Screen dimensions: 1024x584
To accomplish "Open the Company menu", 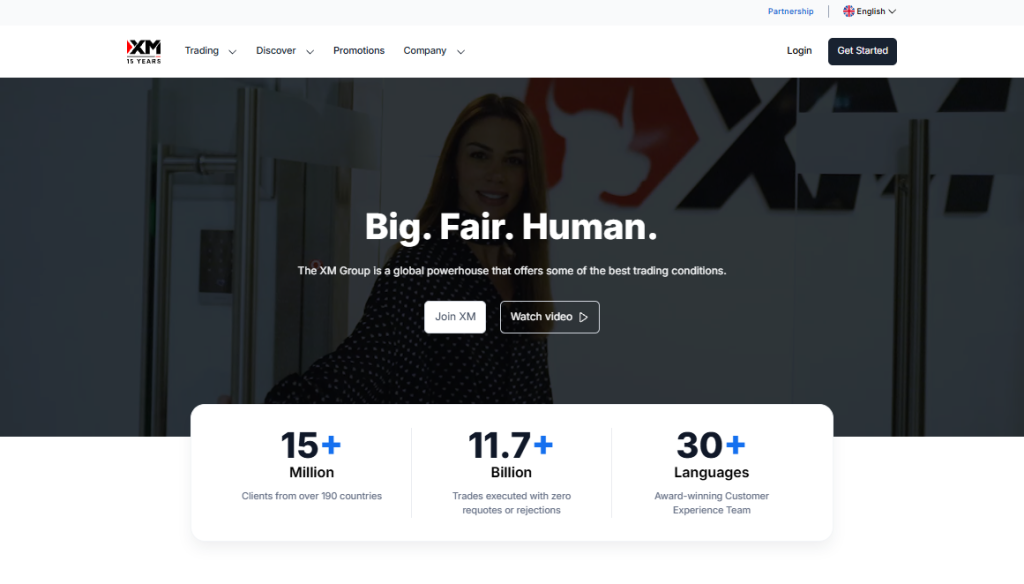I will (x=424, y=51).
